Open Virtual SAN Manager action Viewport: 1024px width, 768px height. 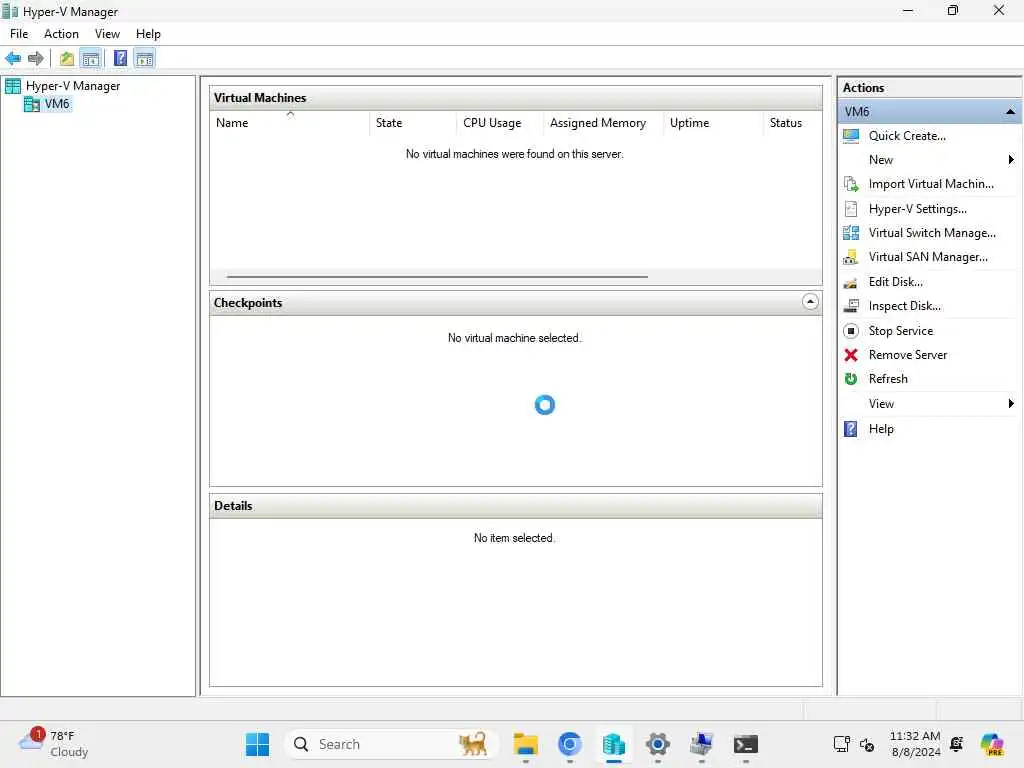[929, 257]
